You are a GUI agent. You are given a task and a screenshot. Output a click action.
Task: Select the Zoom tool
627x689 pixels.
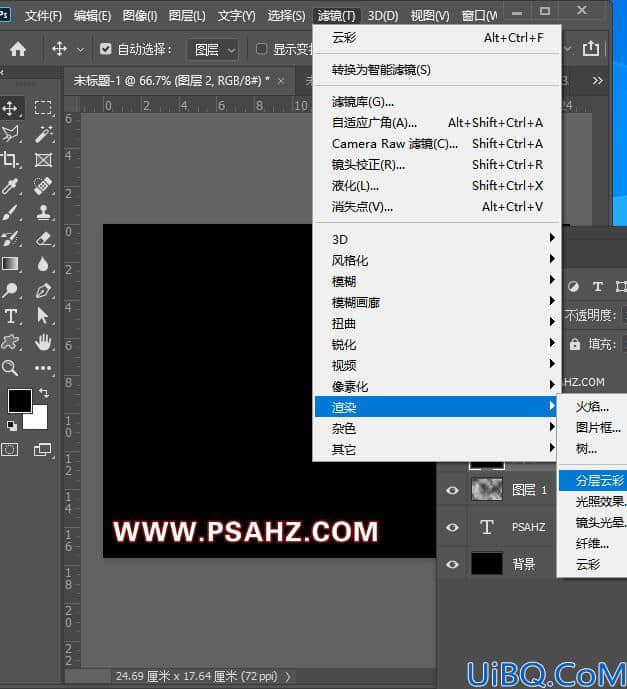(10, 368)
